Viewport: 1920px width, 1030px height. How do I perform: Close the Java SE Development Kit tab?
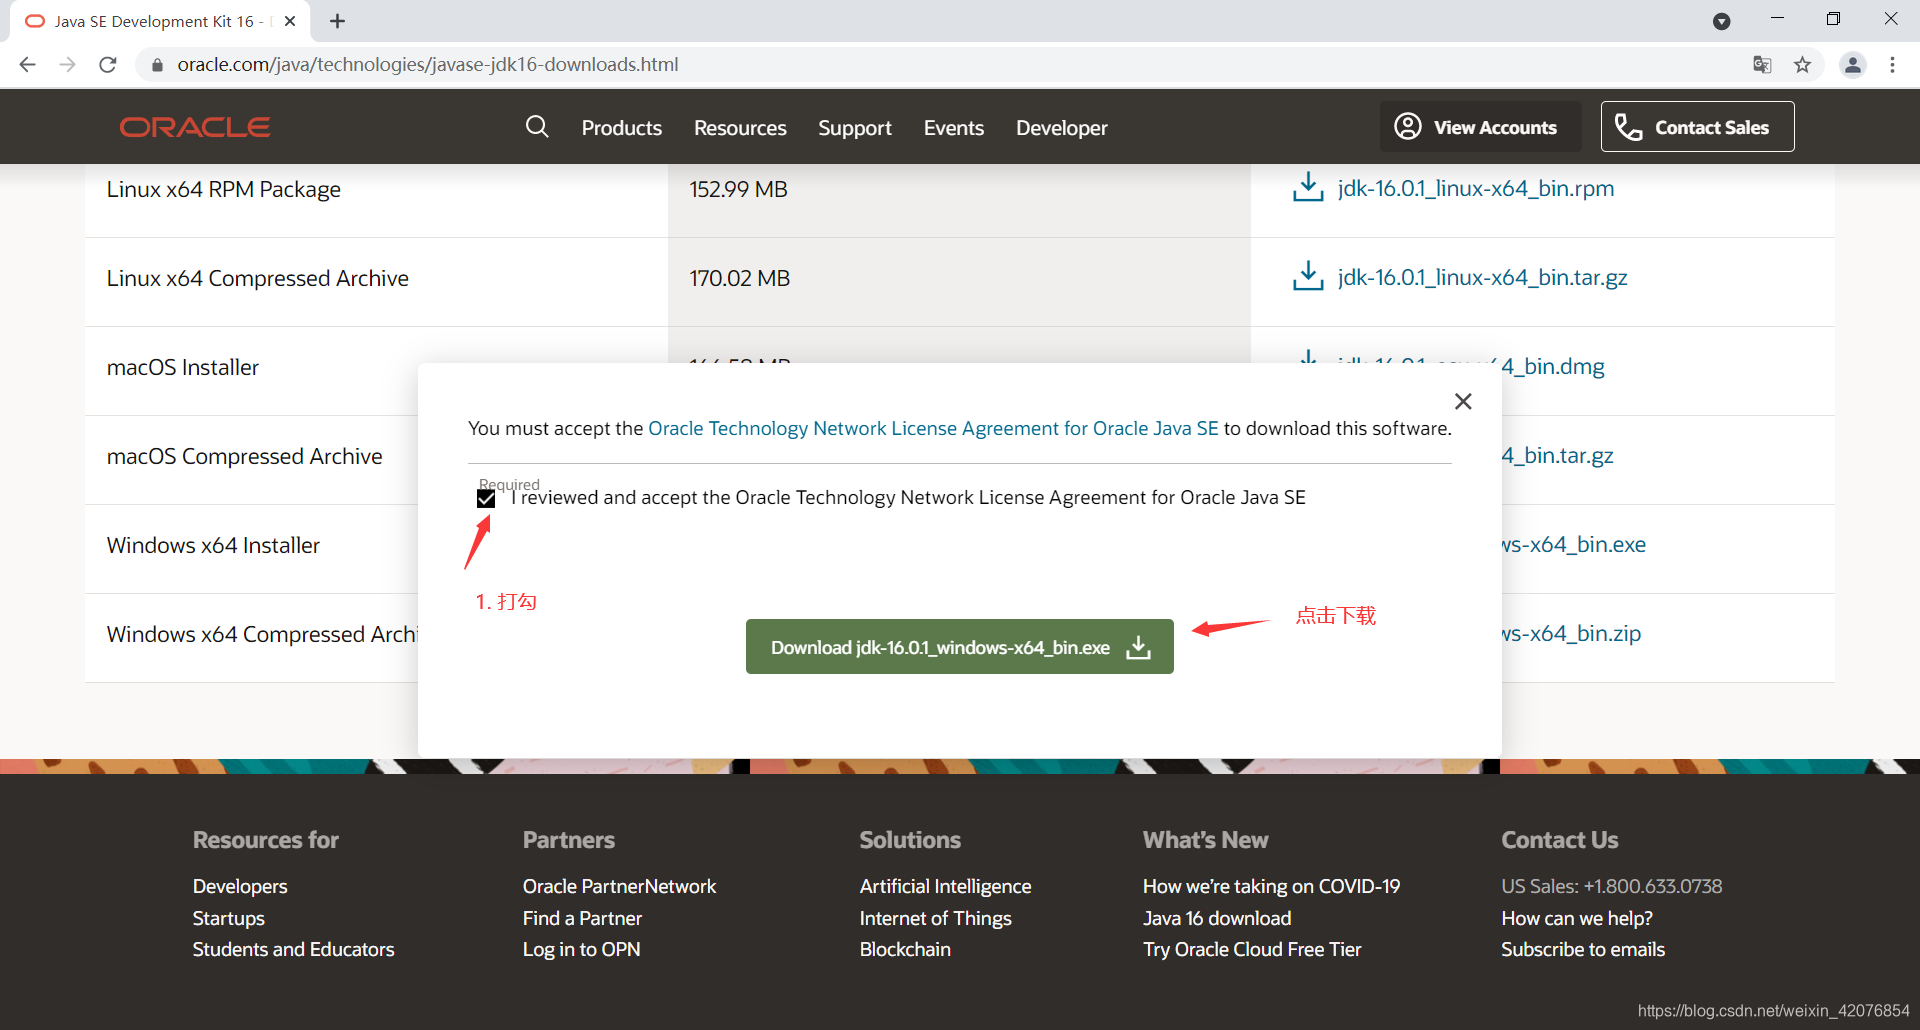[290, 21]
